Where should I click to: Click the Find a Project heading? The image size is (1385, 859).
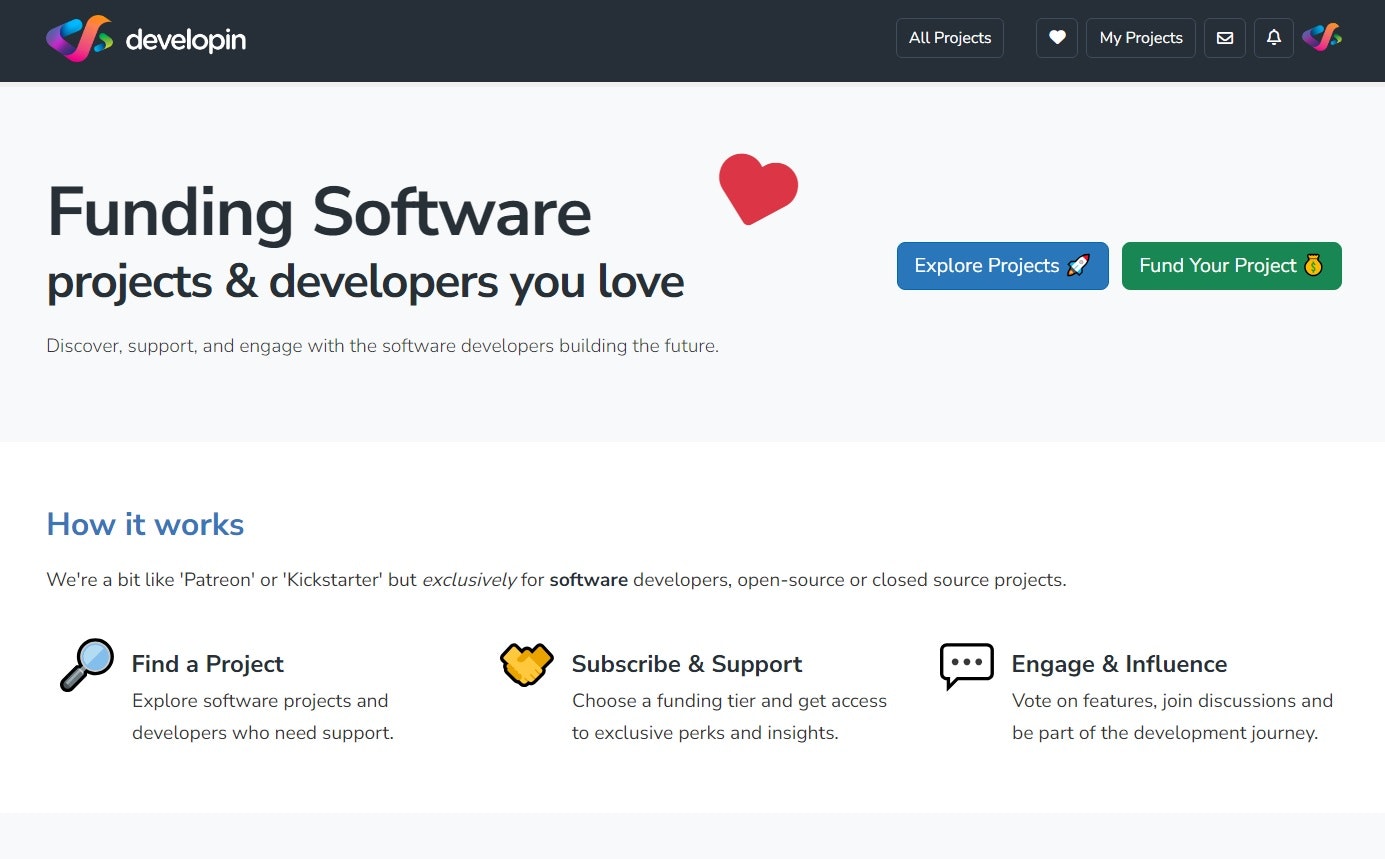click(207, 664)
